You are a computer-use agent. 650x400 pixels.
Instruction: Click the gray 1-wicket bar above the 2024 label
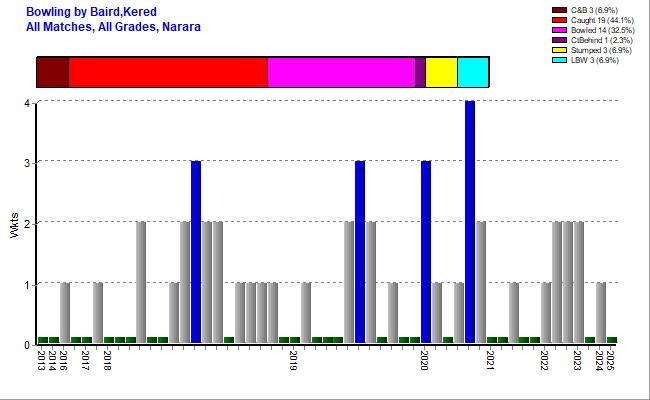601,313
